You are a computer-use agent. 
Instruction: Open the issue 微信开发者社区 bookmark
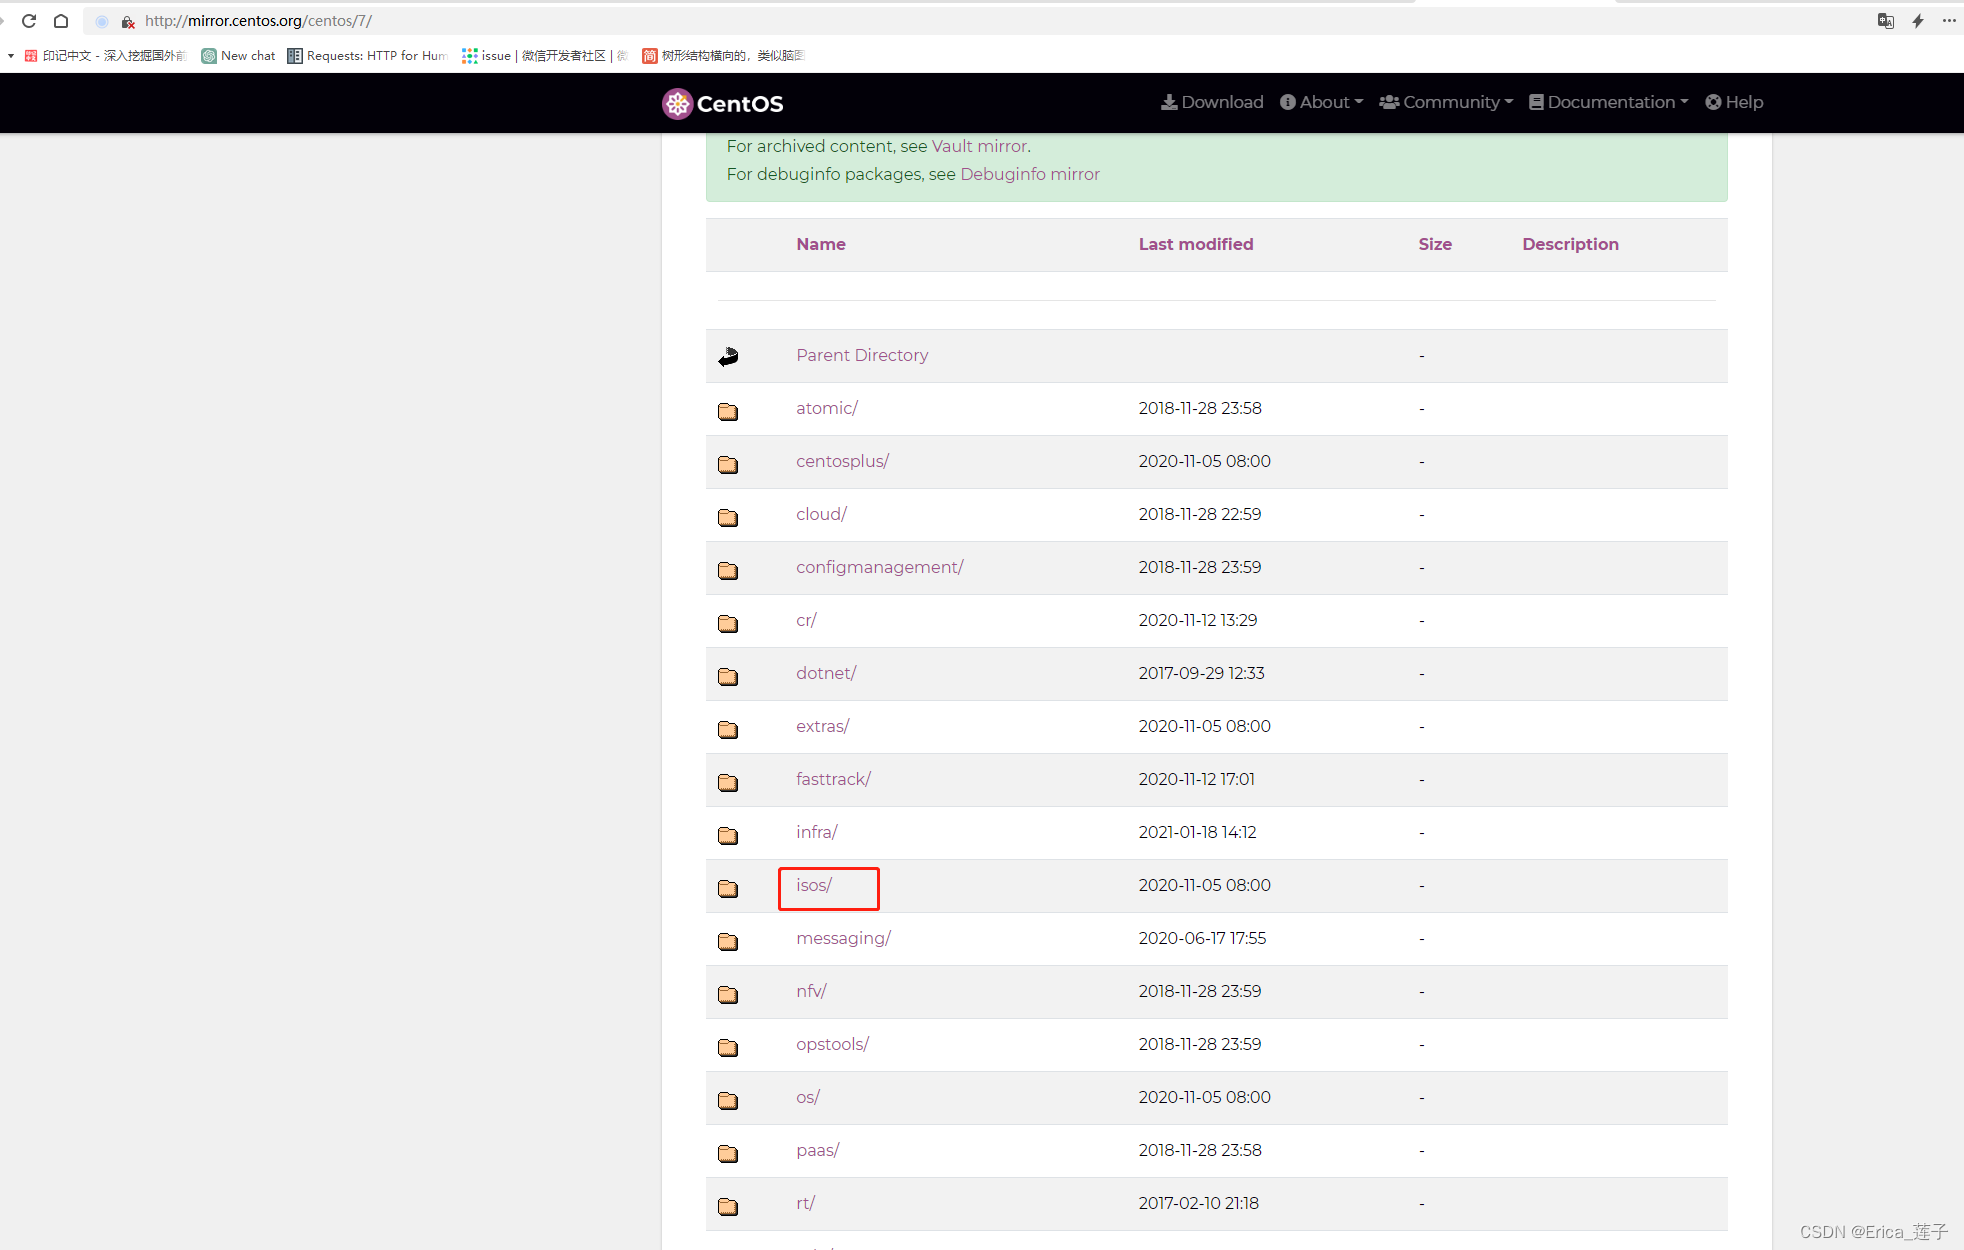click(x=545, y=56)
